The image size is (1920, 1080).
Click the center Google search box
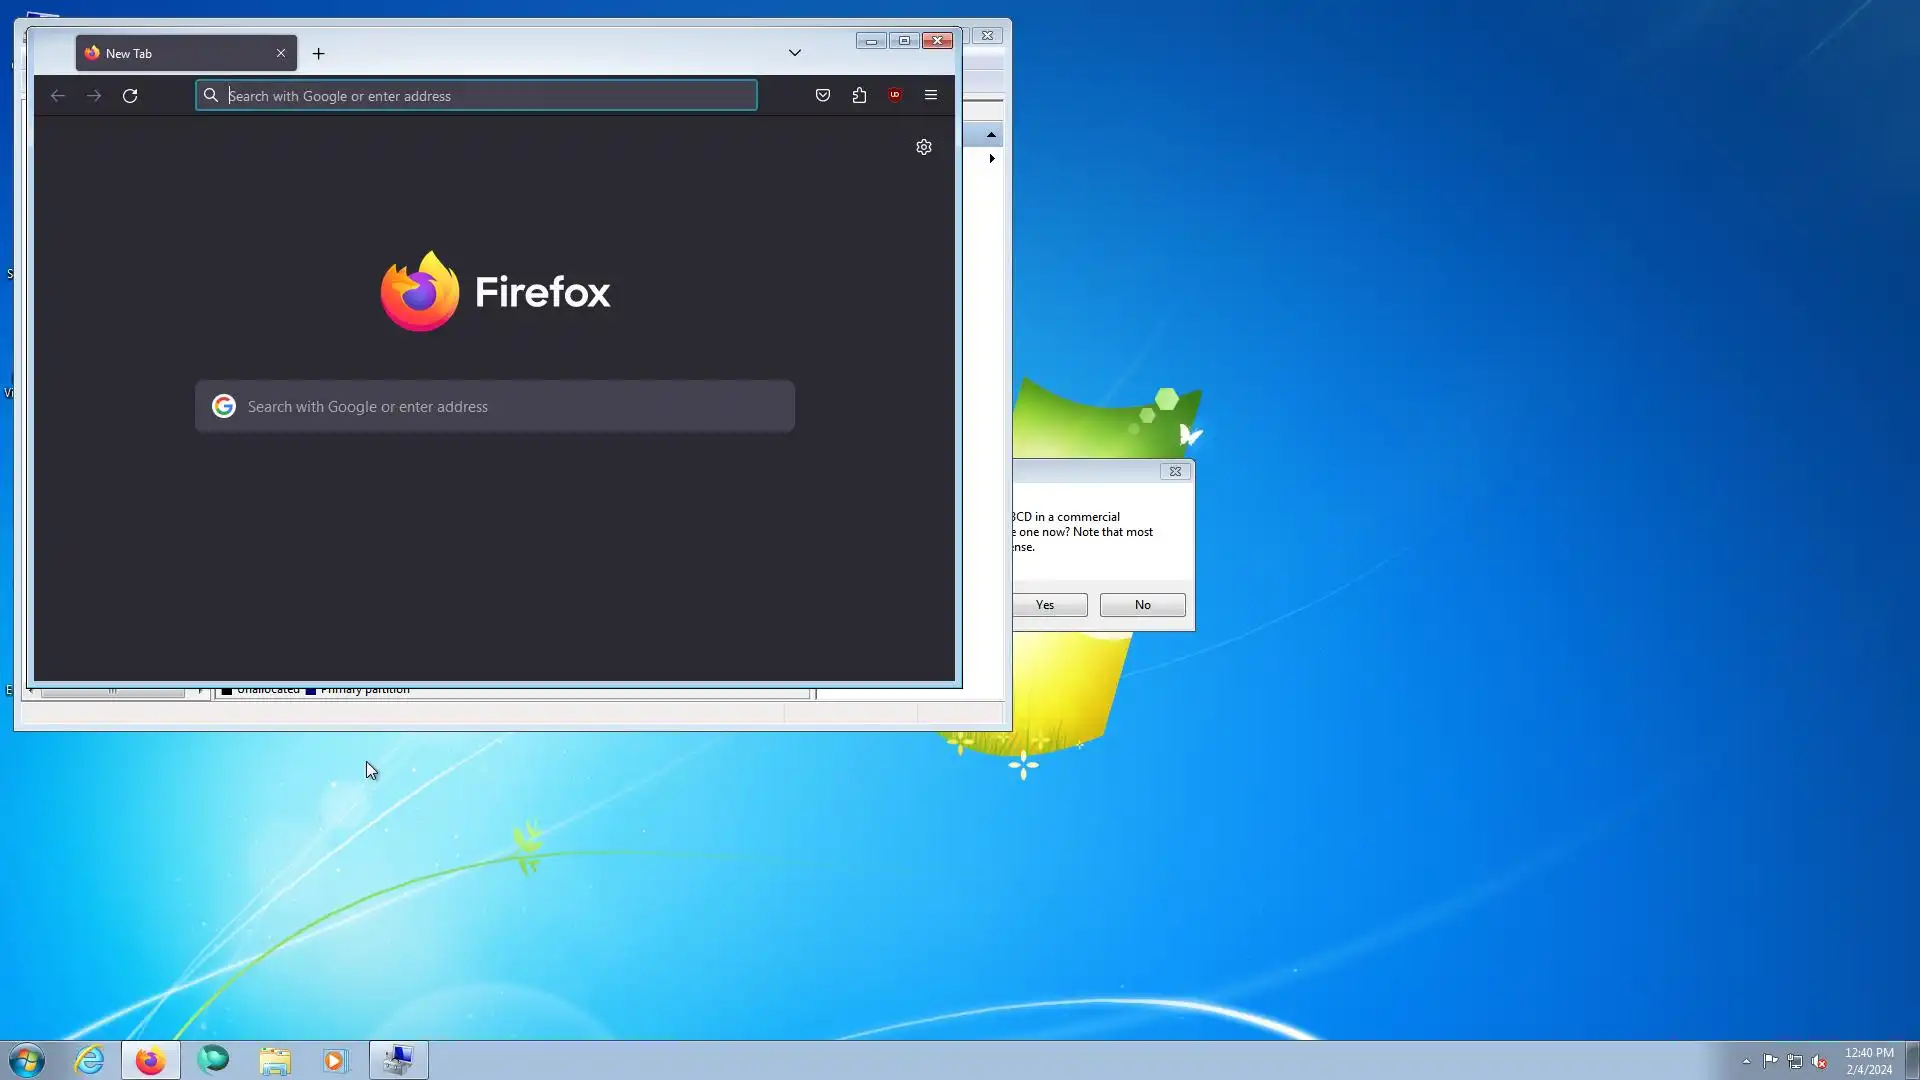495,407
